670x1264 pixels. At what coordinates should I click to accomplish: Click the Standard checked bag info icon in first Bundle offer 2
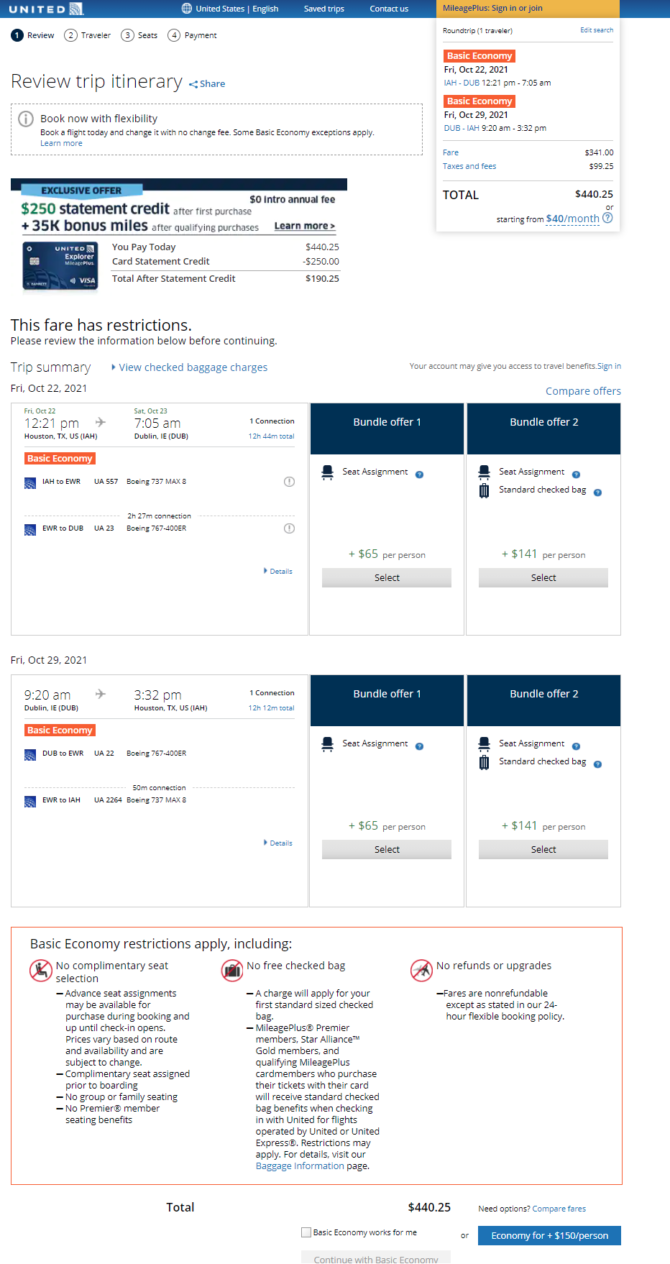(597, 492)
